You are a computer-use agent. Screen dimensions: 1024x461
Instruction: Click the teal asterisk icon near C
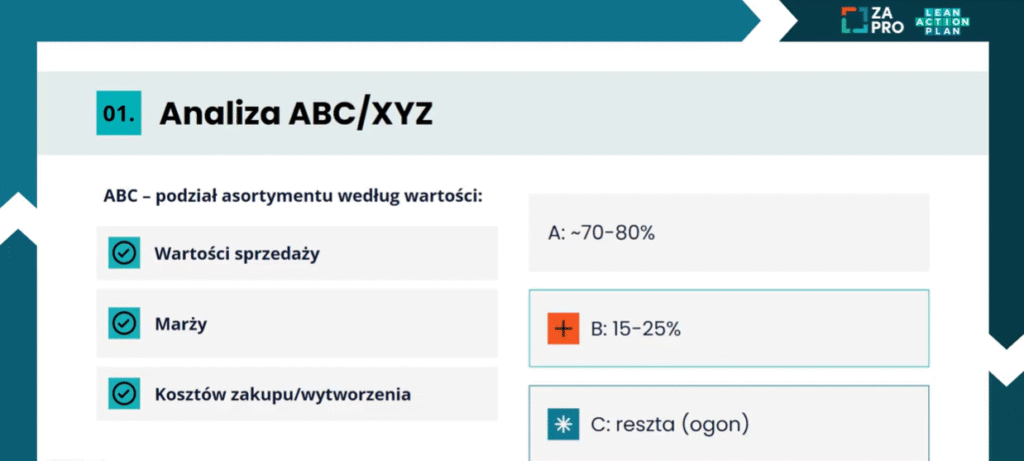[x=563, y=424]
